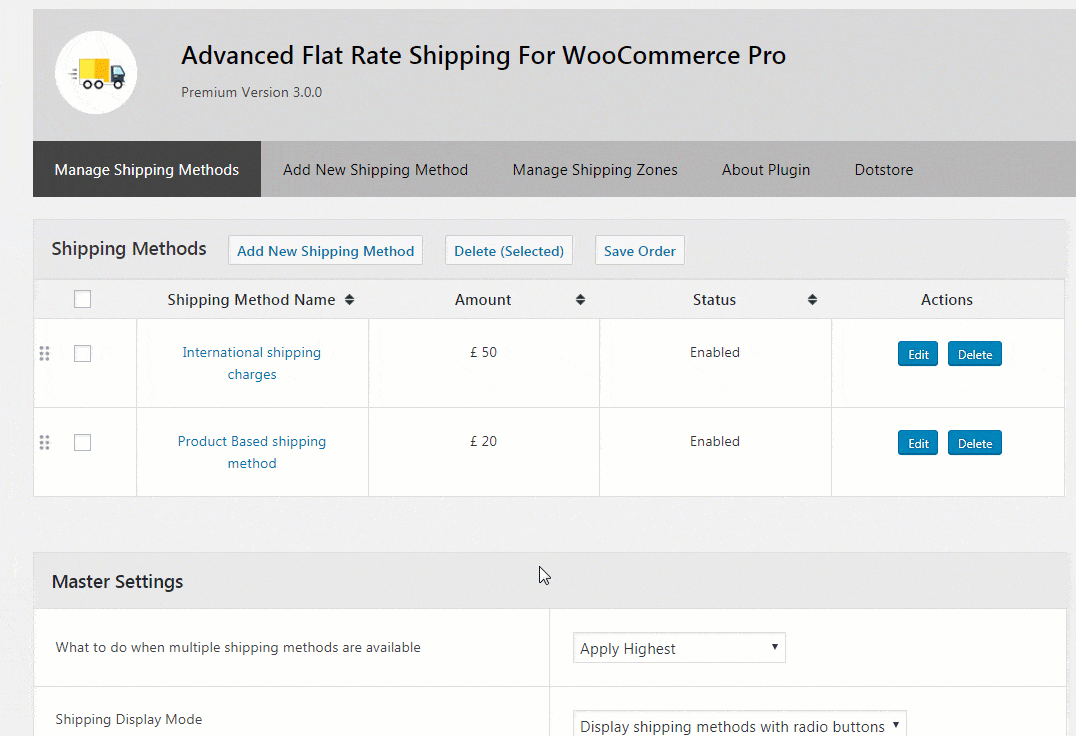The width and height of the screenshot is (1076, 736).
Task: Click the Status column sort arrows
Action: (x=812, y=300)
